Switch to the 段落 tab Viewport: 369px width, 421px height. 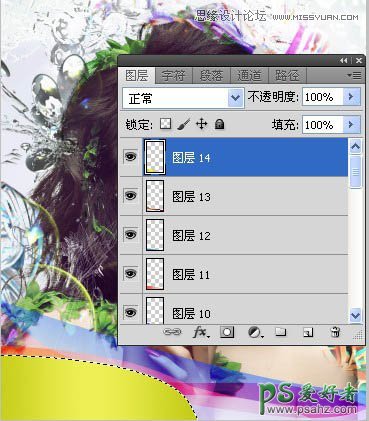pyautogui.click(x=211, y=76)
